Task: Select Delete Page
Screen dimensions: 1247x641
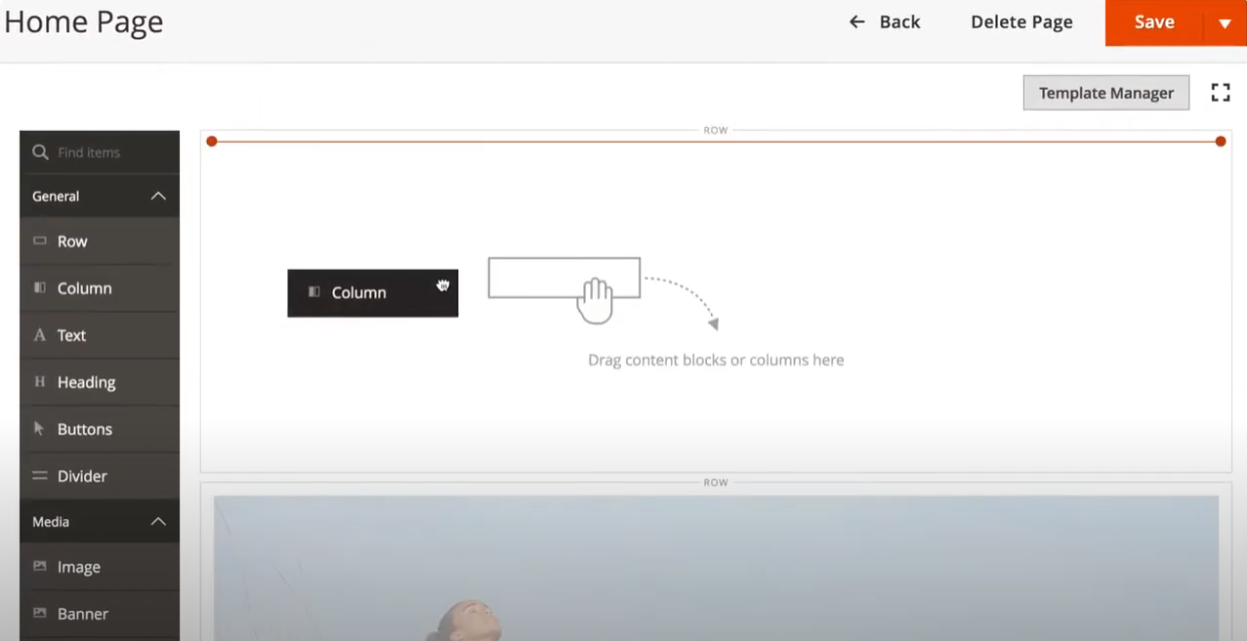Action: point(1021,21)
